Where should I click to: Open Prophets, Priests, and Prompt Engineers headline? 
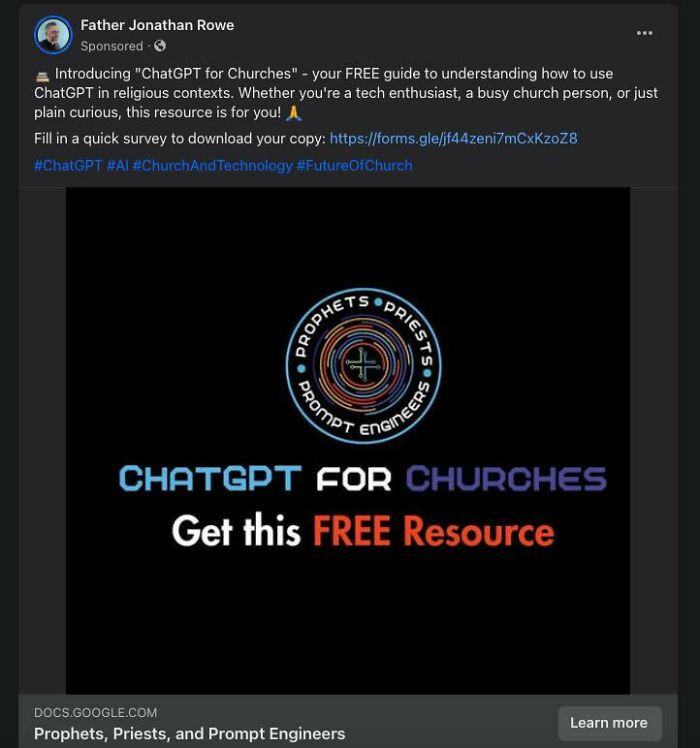(189, 734)
